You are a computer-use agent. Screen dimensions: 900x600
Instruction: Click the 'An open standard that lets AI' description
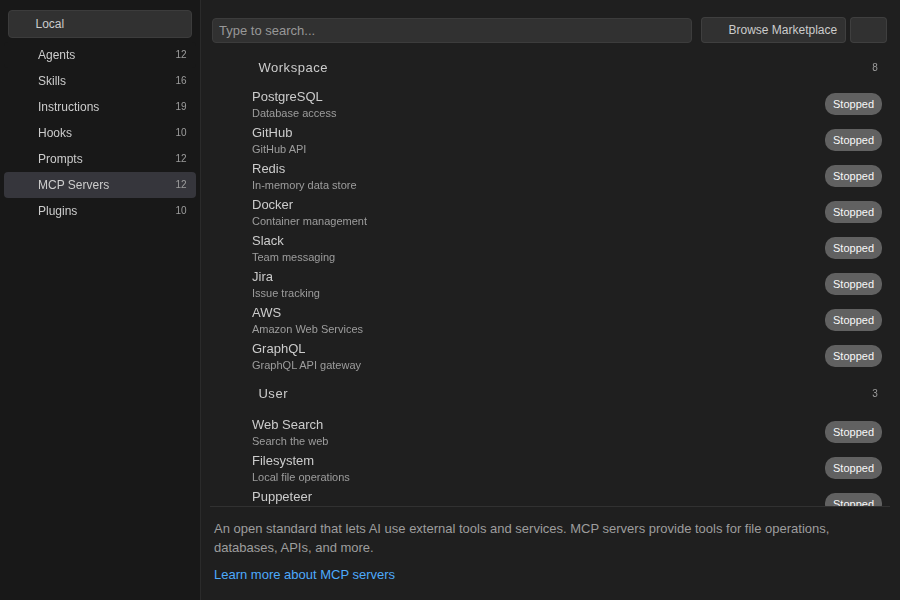[522, 538]
